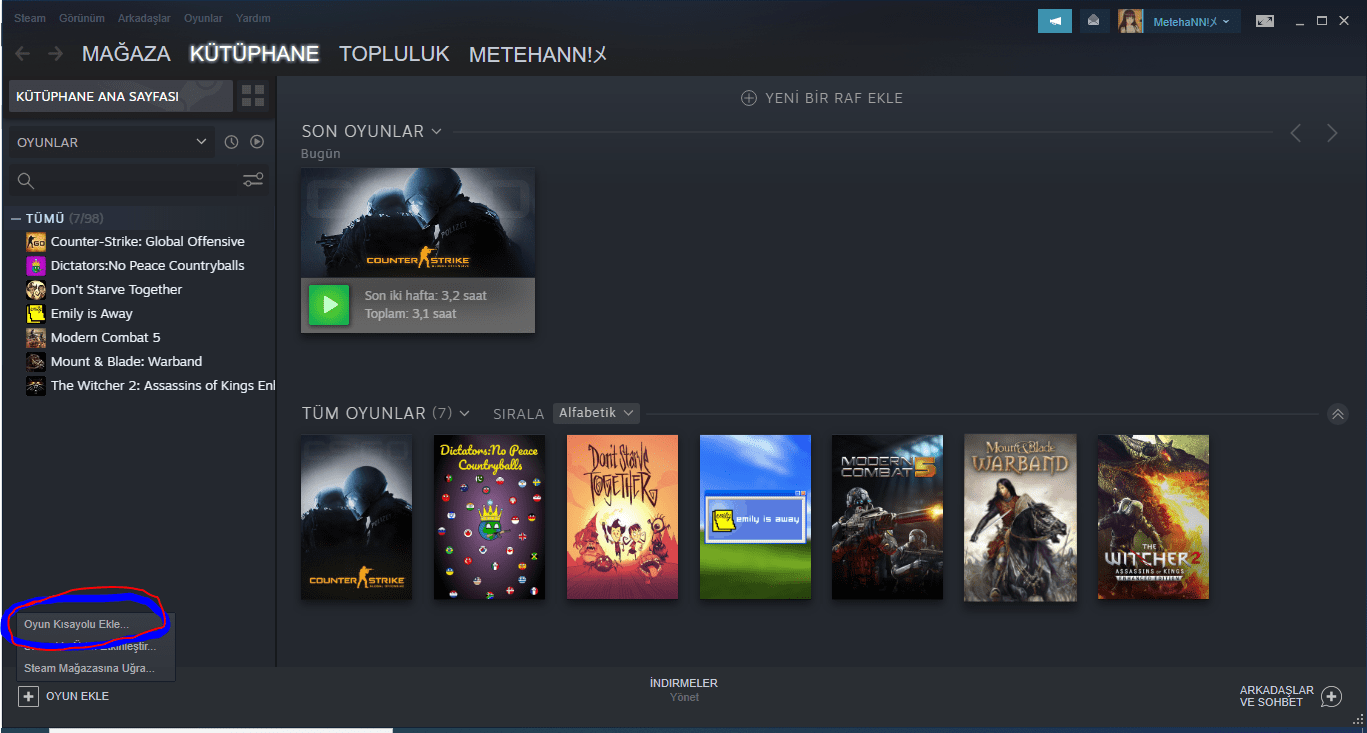Screen dimensions: 1367x733
Task: Switch to the grid collections view icon
Action: 253,96
